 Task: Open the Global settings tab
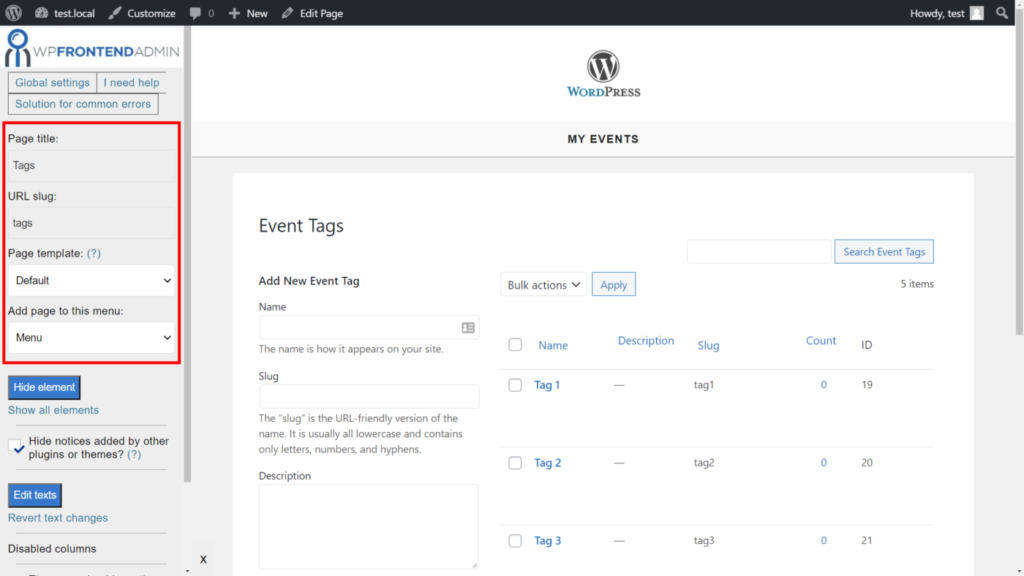52,82
